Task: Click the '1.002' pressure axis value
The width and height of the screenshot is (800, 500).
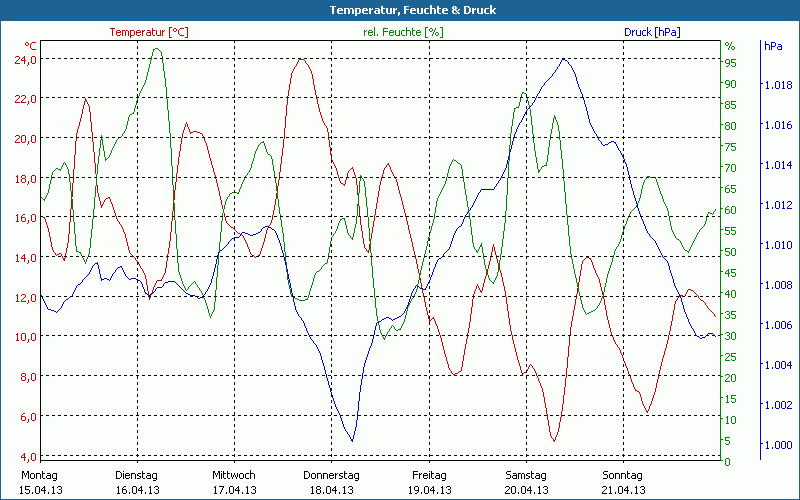Action: (x=778, y=405)
